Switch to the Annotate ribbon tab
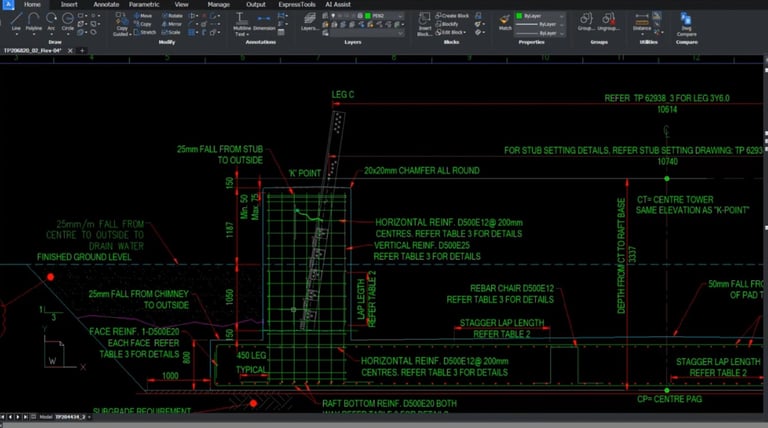The width and height of the screenshot is (768, 428). [x=106, y=4]
